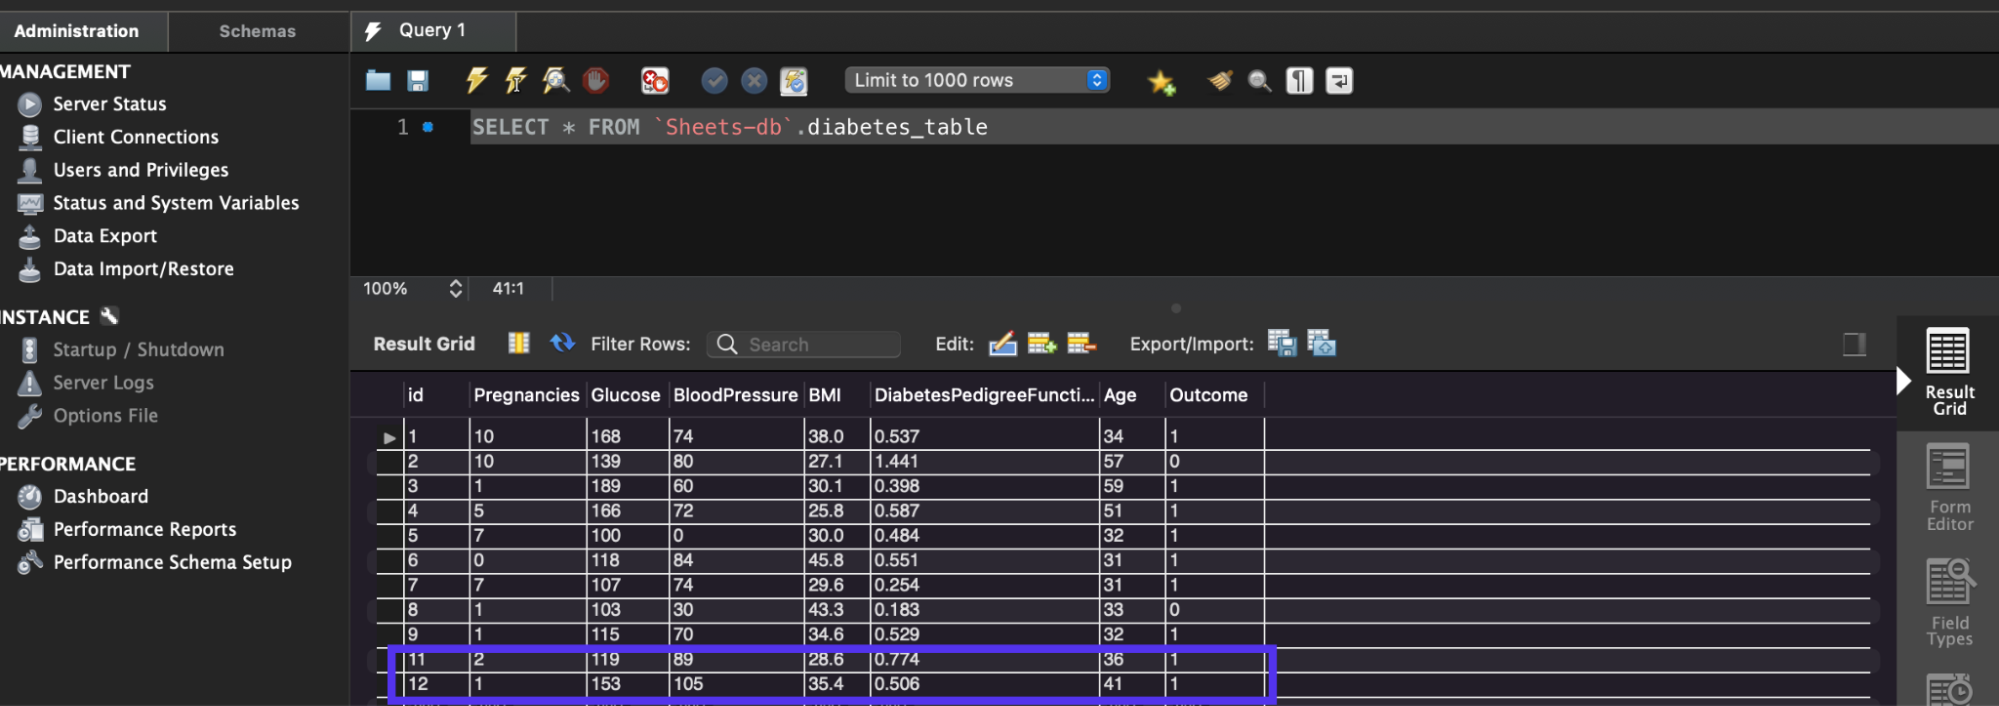Open Options File
Viewport: 1999px width, 706px height.
[x=105, y=416]
